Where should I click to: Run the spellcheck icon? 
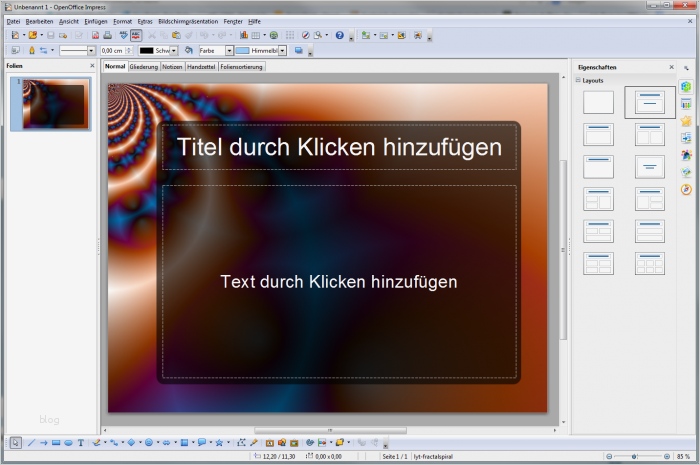(x=124, y=35)
